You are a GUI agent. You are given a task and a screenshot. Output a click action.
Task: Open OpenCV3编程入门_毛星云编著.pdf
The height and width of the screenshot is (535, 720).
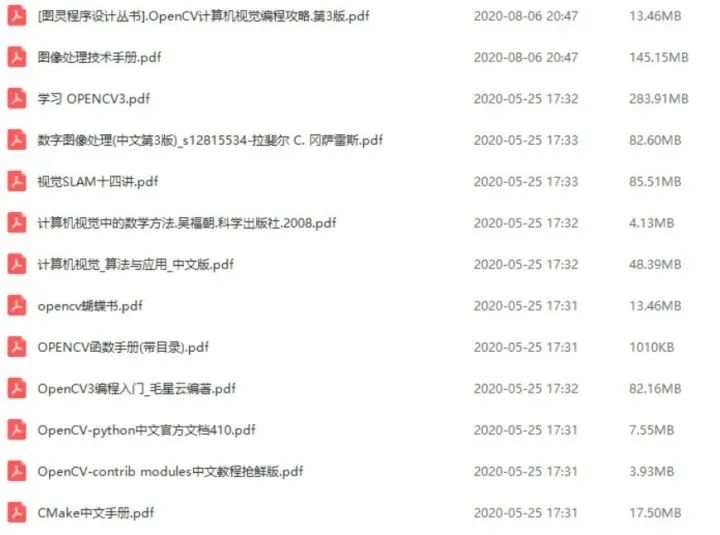click(136, 389)
